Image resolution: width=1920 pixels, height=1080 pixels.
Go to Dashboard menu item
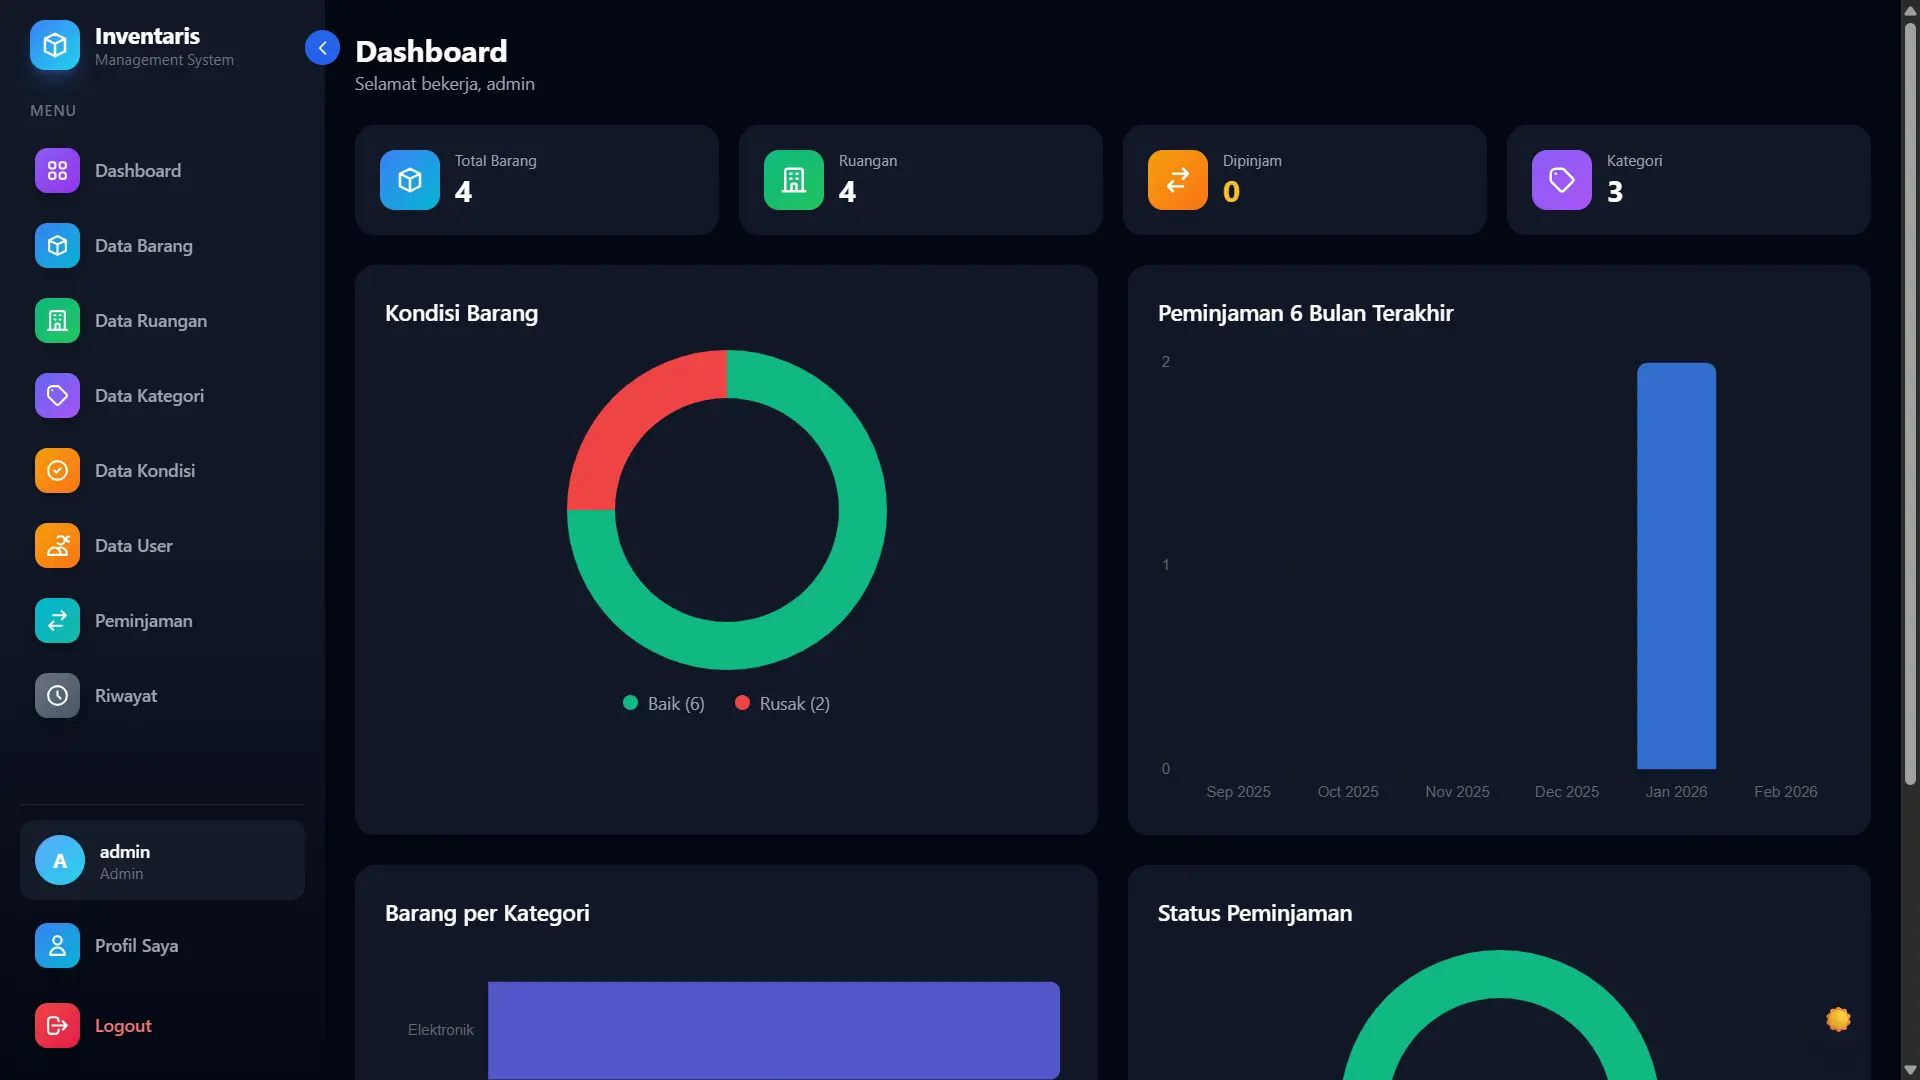pos(138,171)
